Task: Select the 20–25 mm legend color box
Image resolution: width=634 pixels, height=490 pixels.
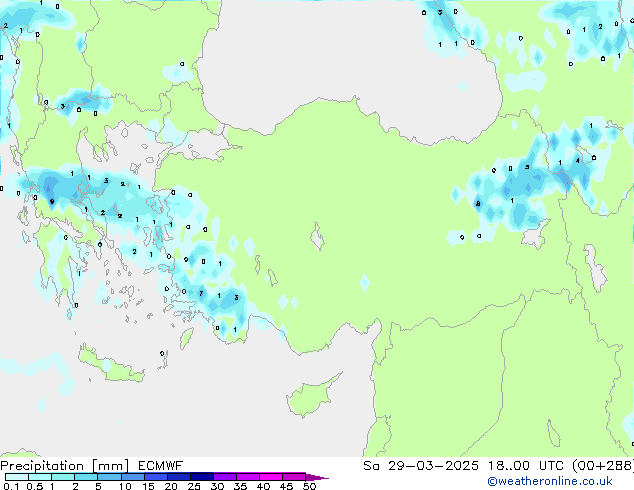Action: pyautogui.click(x=178, y=477)
